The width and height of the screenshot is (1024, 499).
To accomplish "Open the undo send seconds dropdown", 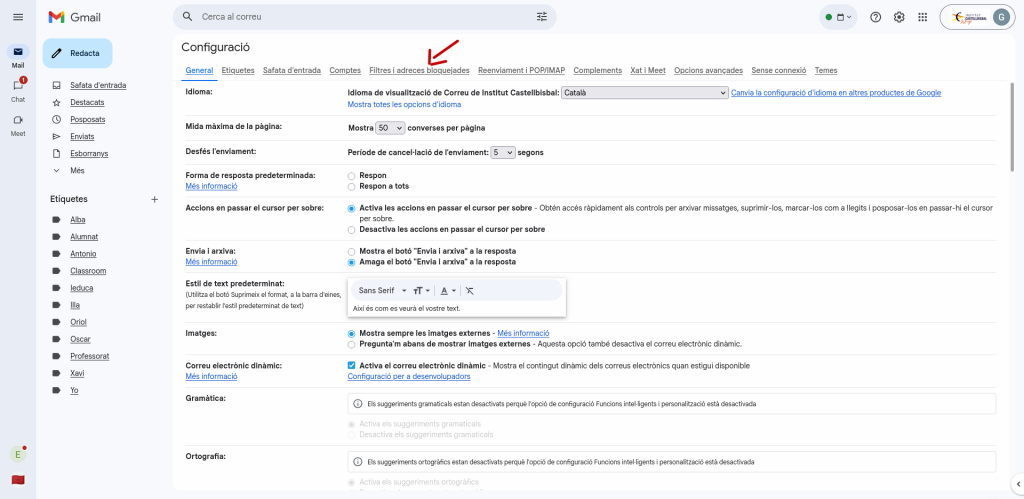I will point(503,152).
